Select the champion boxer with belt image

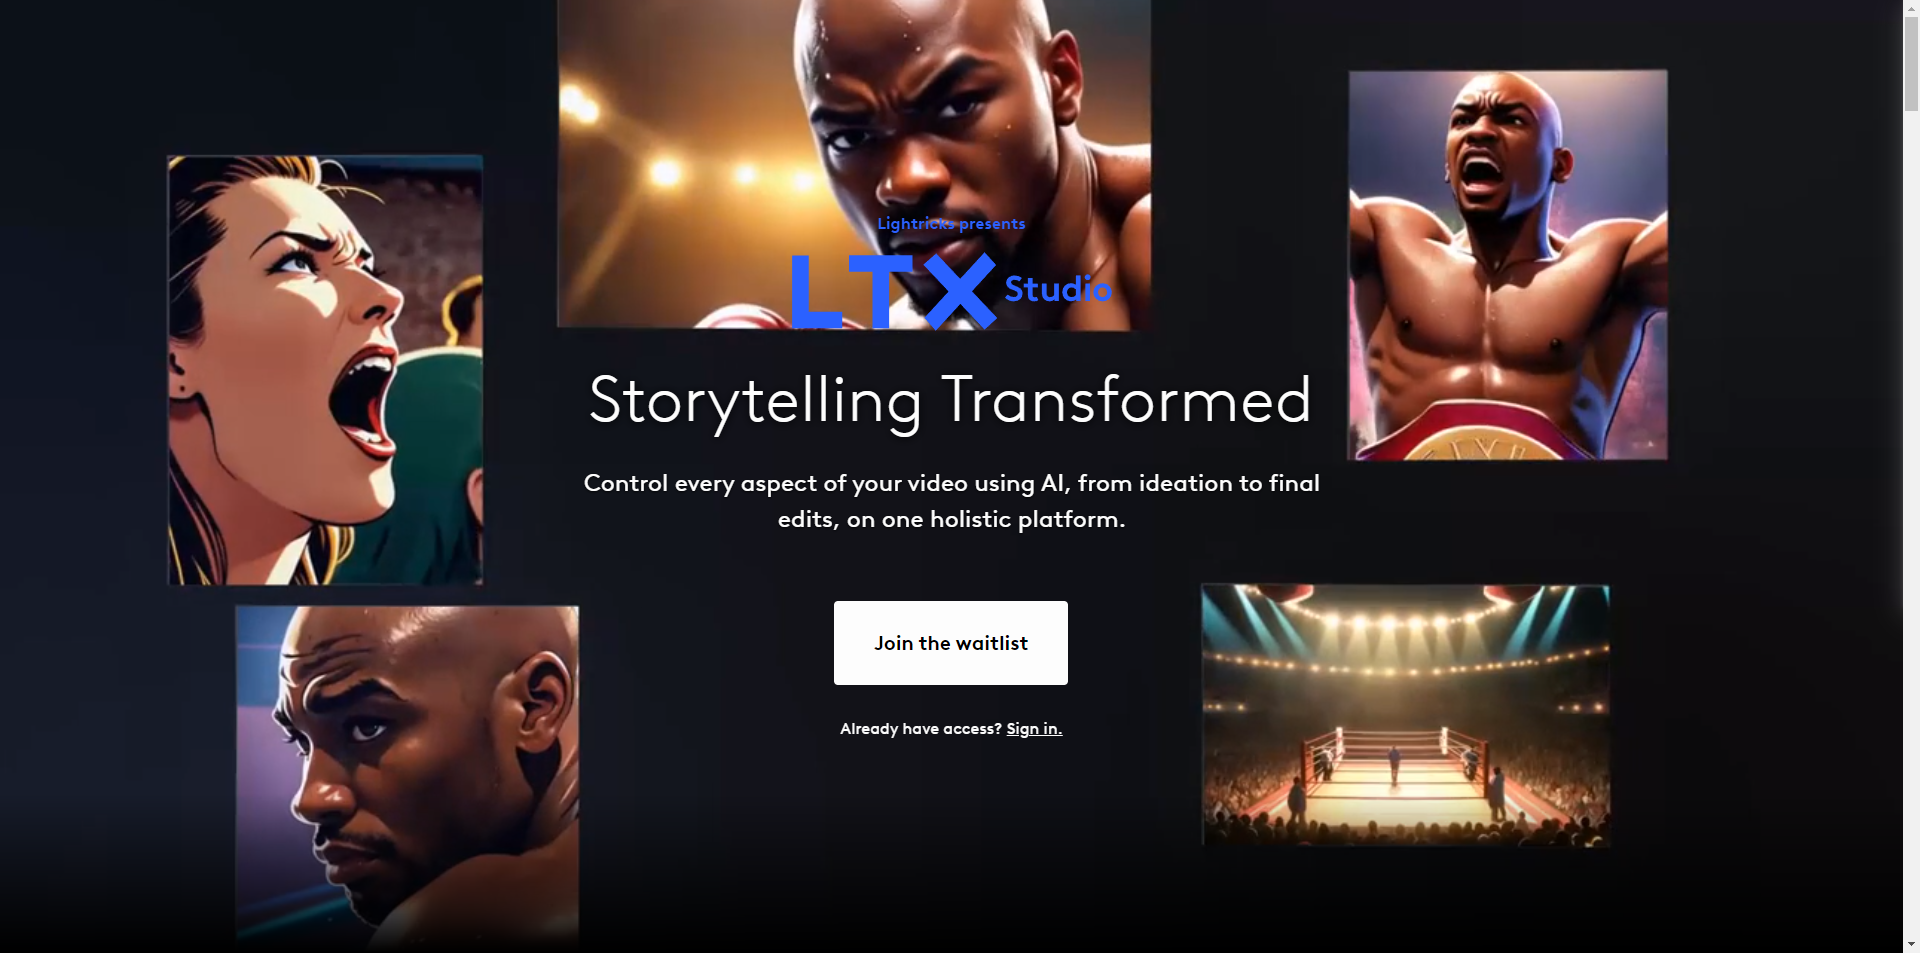coord(1508,265)
